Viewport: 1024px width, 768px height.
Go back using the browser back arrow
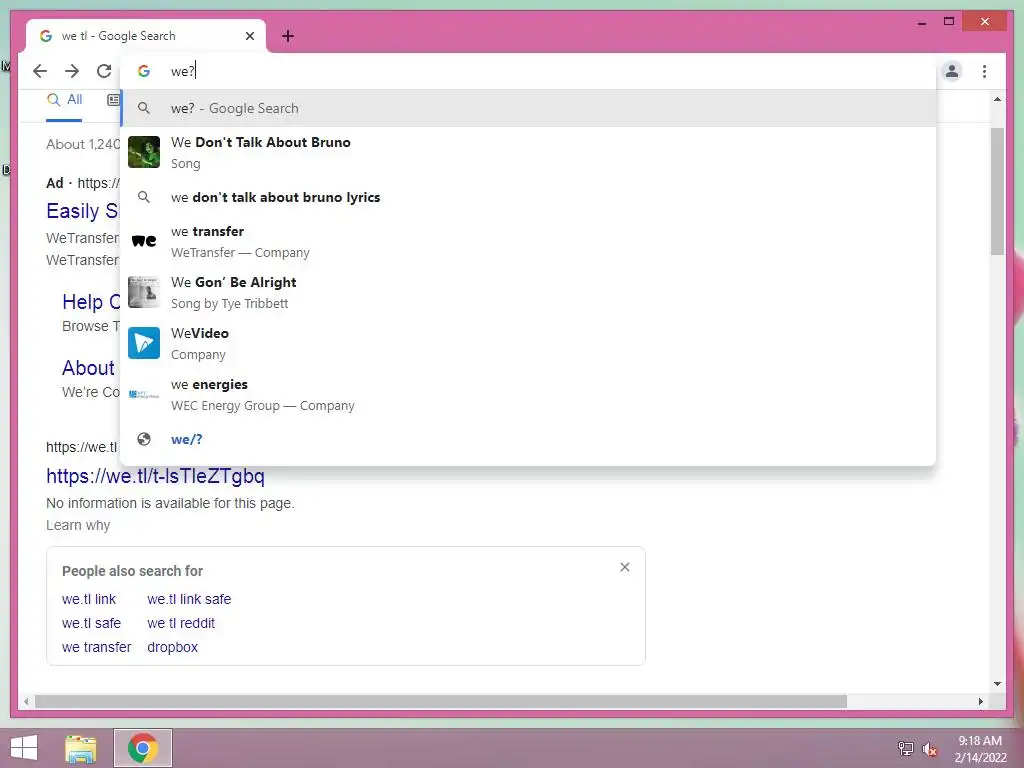pos(40,71)
